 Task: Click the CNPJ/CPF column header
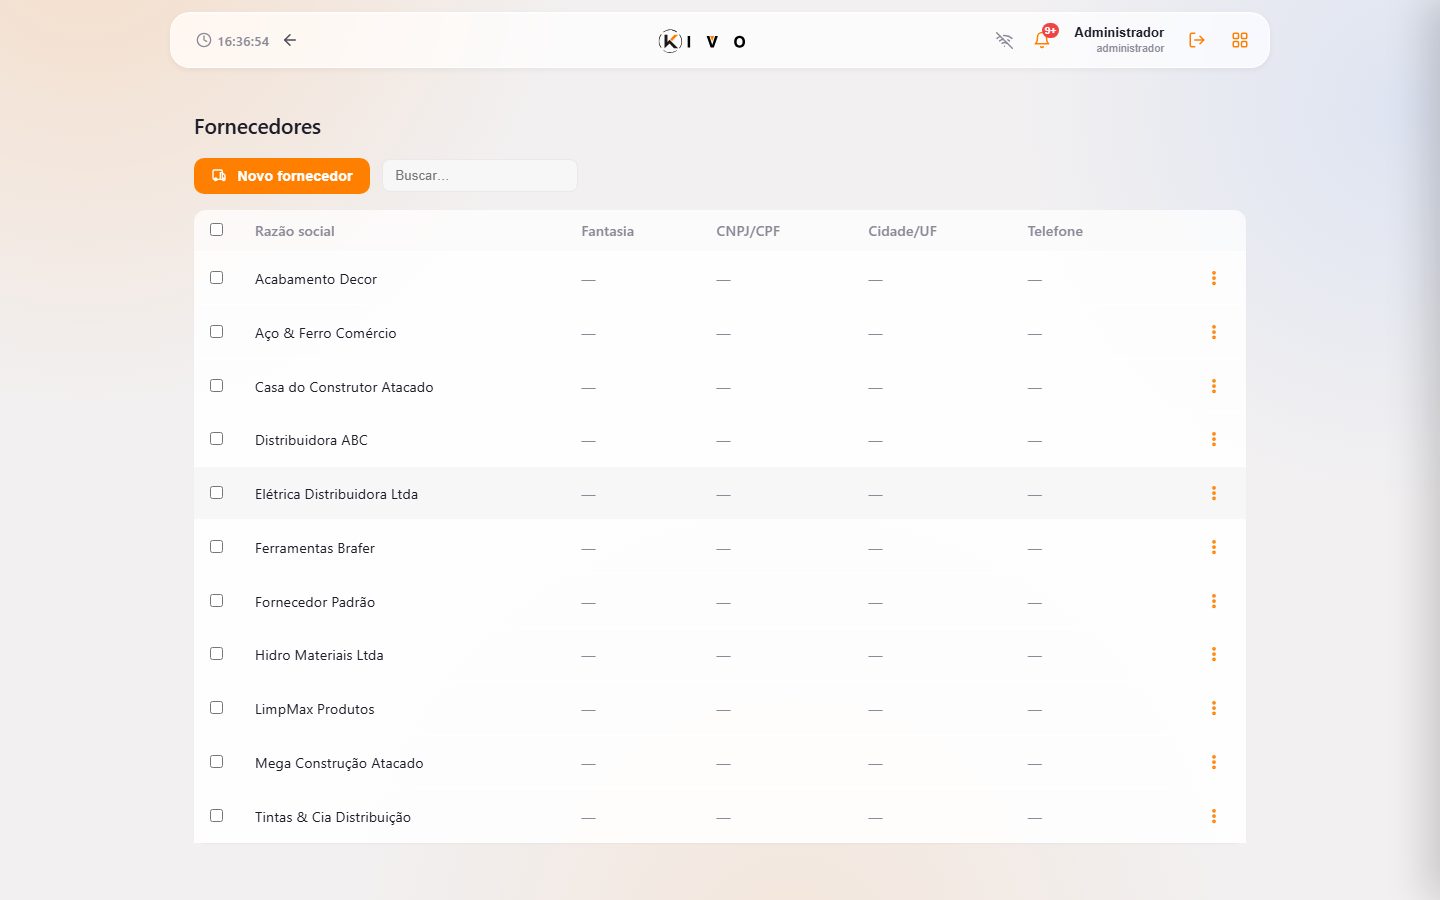coord(748,231)
